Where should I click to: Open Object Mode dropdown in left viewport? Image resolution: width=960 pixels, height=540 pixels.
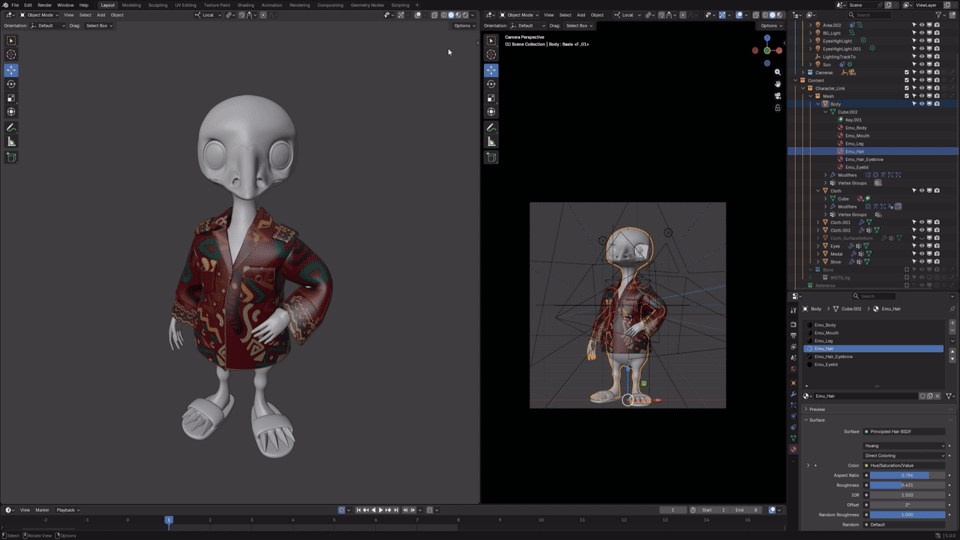pyautogui.click(x=39, y=15)
